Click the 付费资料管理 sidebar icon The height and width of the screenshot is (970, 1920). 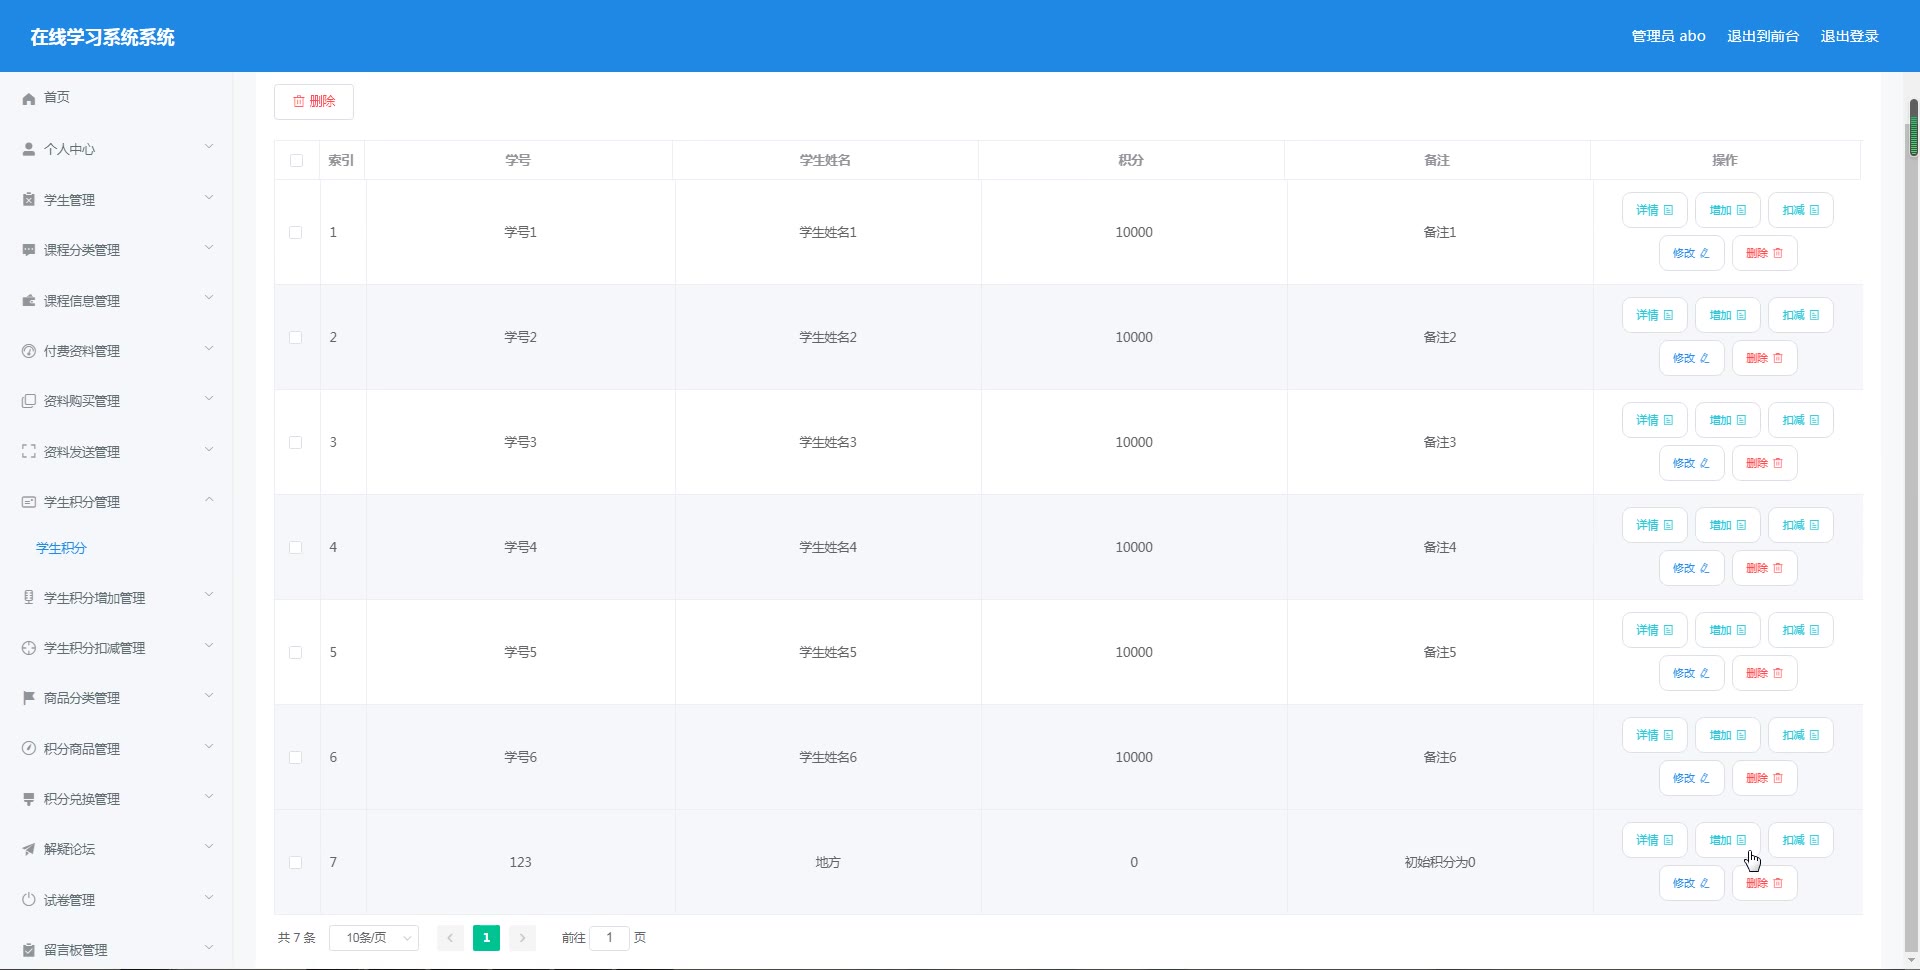click(x=29, y=351)
